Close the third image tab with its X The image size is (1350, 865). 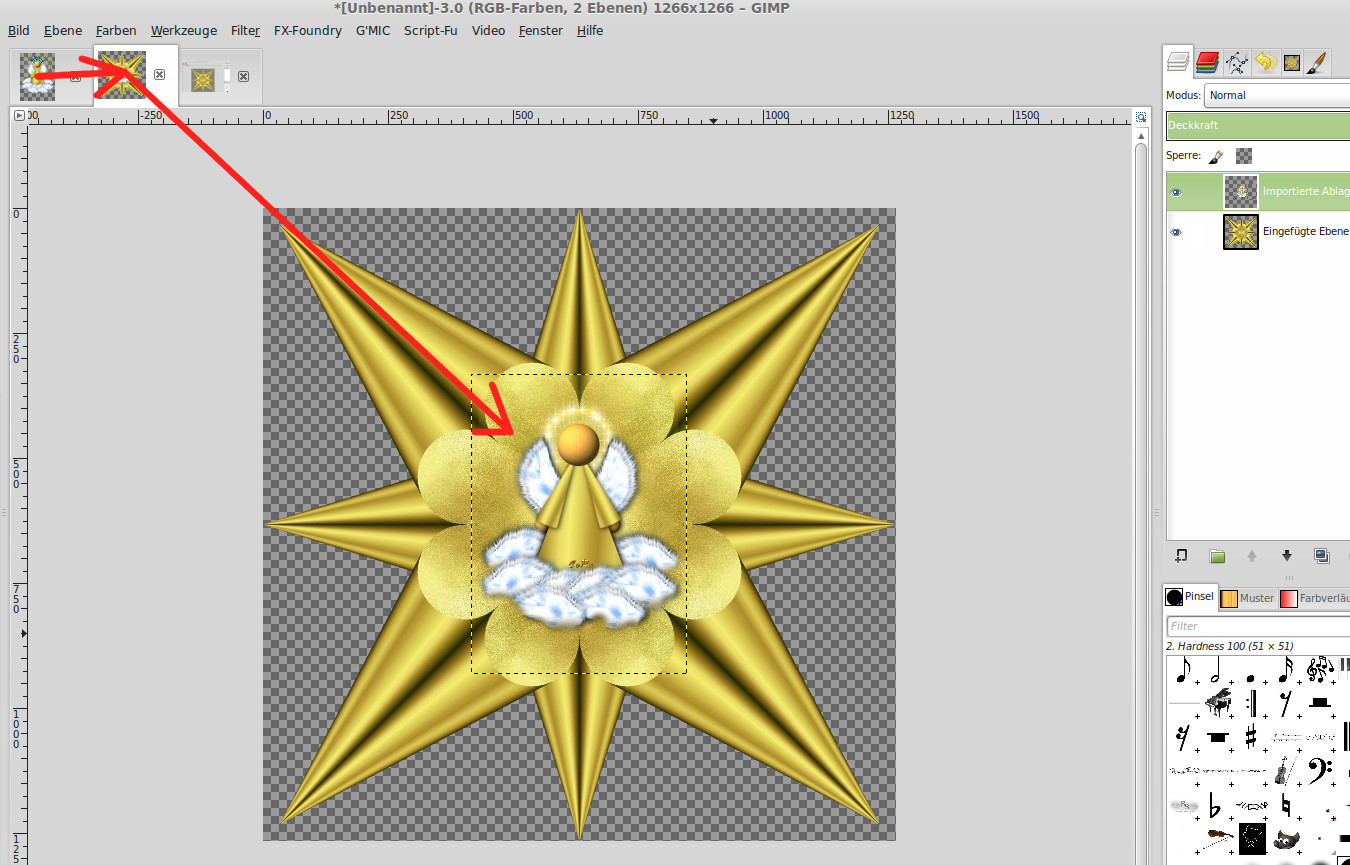(243, 76)
